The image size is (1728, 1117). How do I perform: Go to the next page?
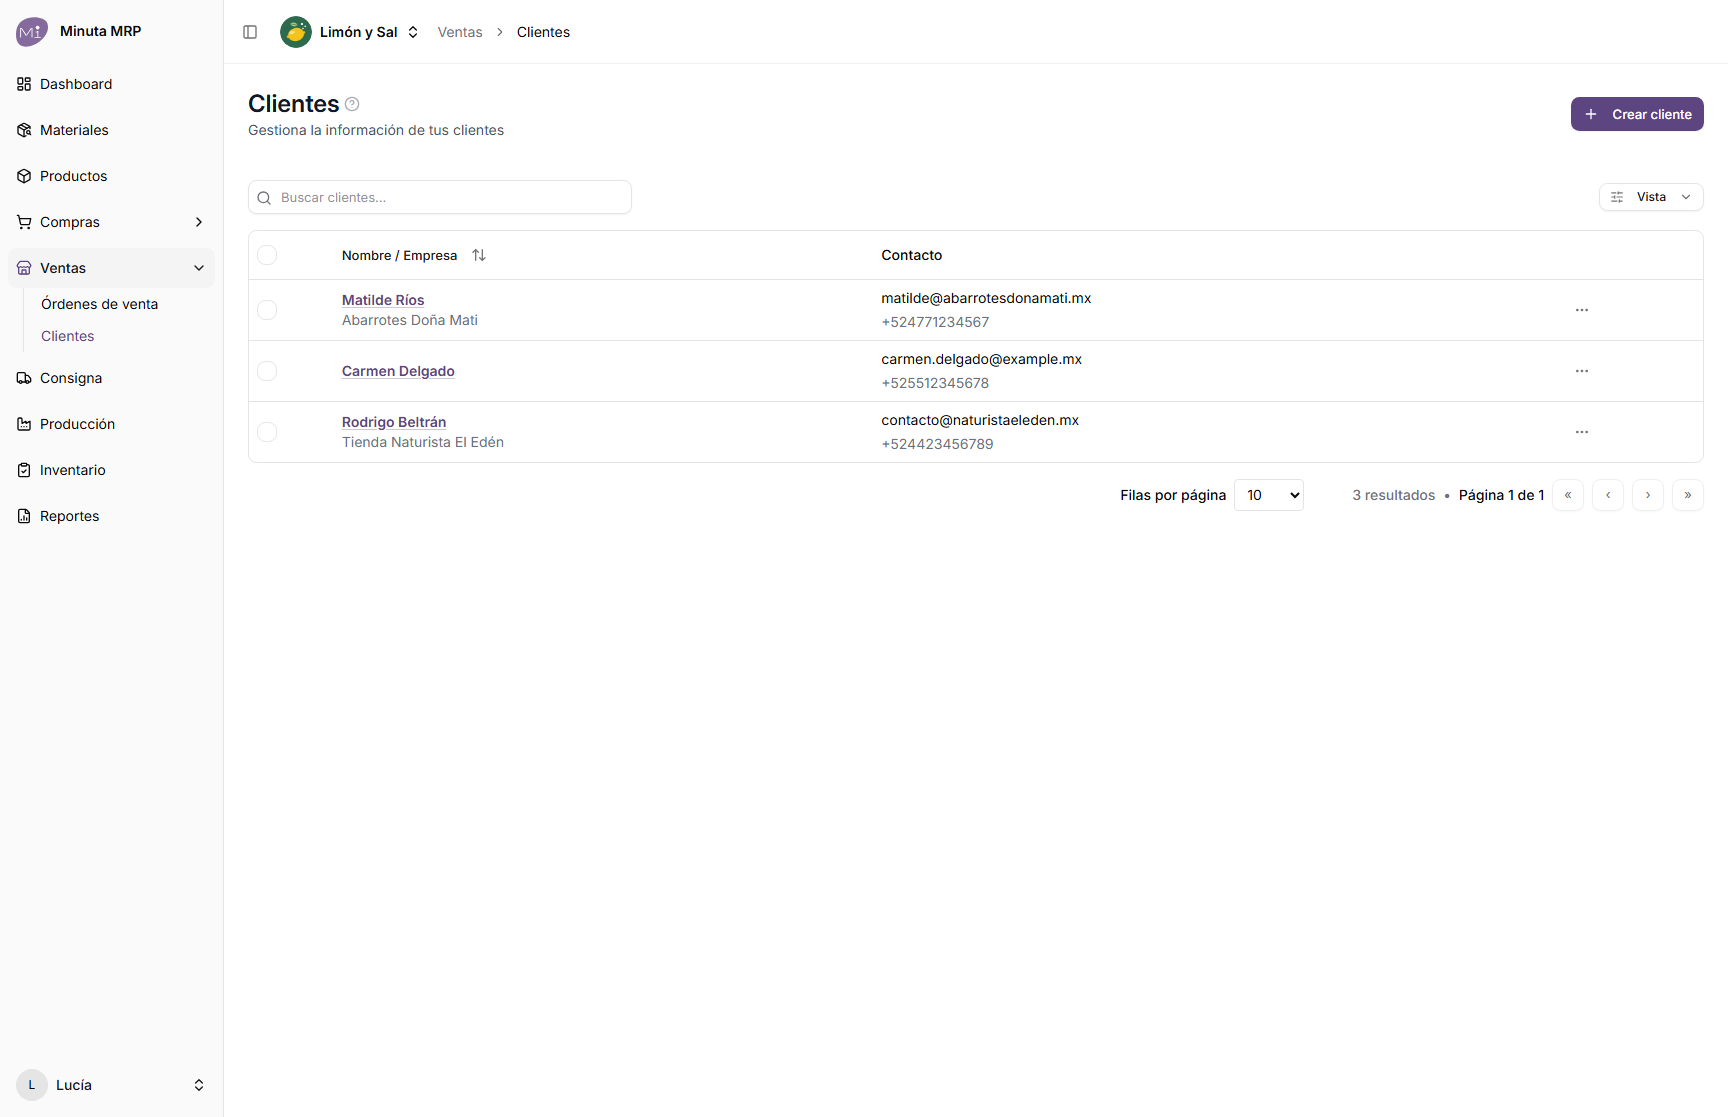tap(1648, 495)
